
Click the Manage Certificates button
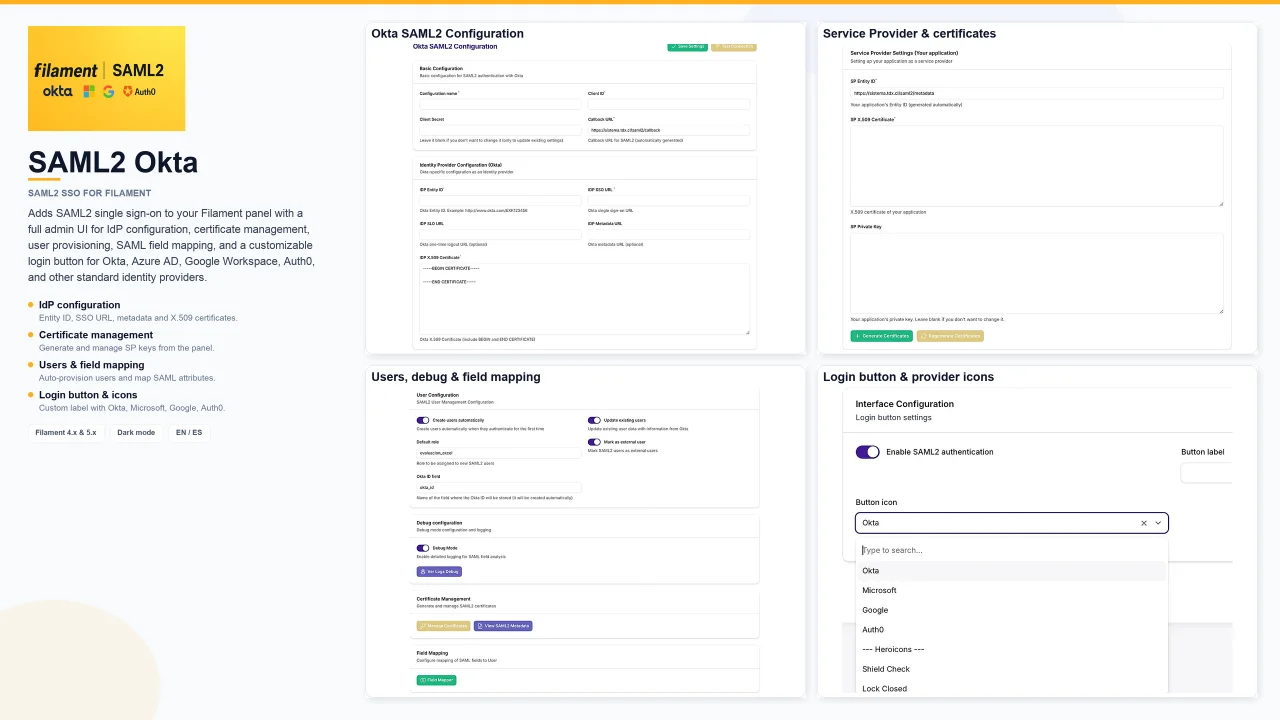(443, 626)
